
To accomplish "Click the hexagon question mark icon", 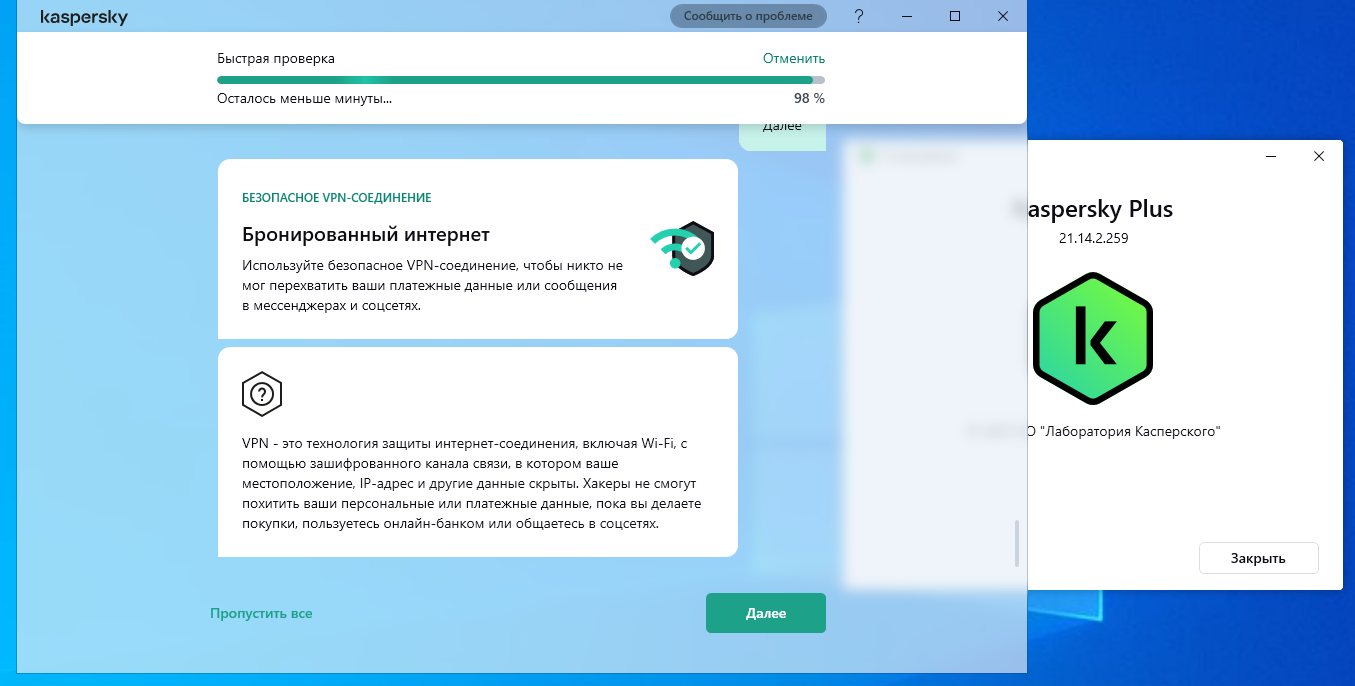I will pyautogui.click(x=262, y=394).
